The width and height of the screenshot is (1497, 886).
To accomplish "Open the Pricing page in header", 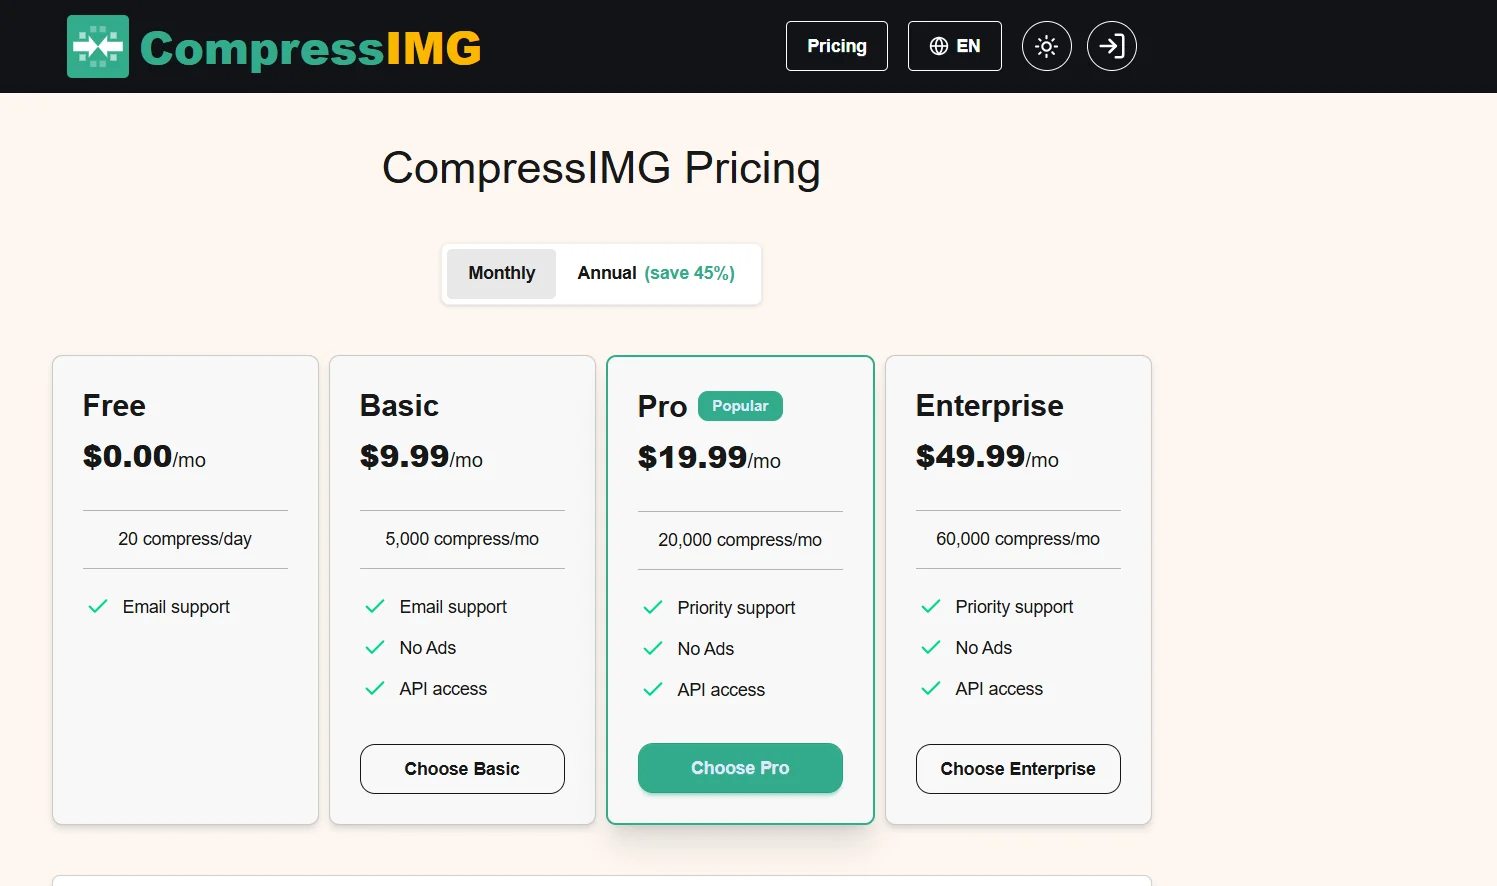I will (836, 46).
